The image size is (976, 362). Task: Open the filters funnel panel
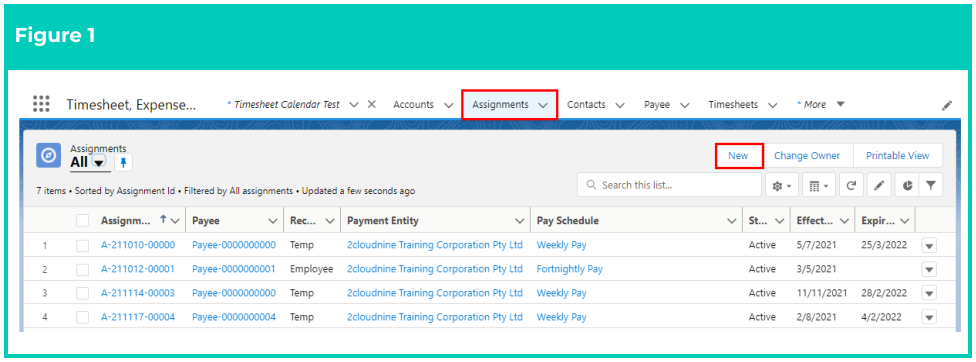[931, 185]
